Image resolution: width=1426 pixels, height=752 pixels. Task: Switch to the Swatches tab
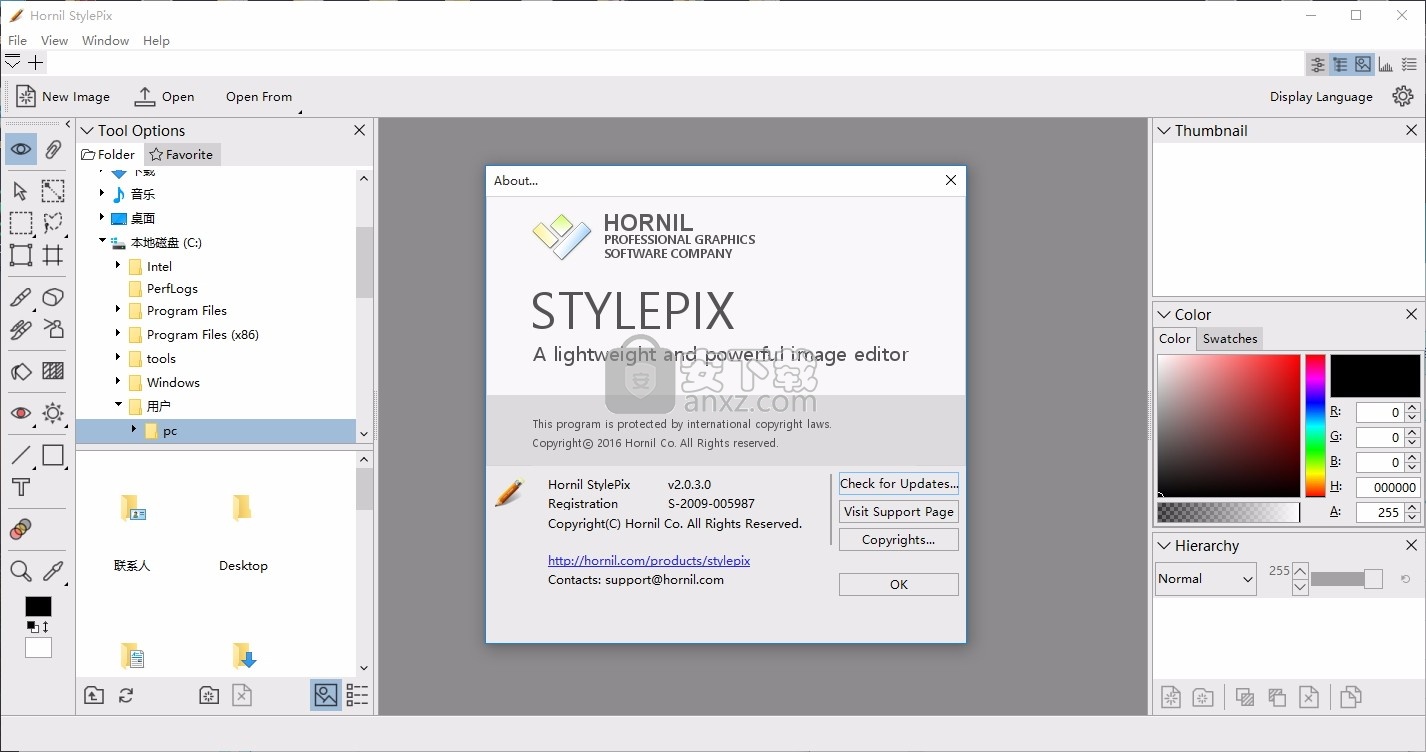[1230, 339]
